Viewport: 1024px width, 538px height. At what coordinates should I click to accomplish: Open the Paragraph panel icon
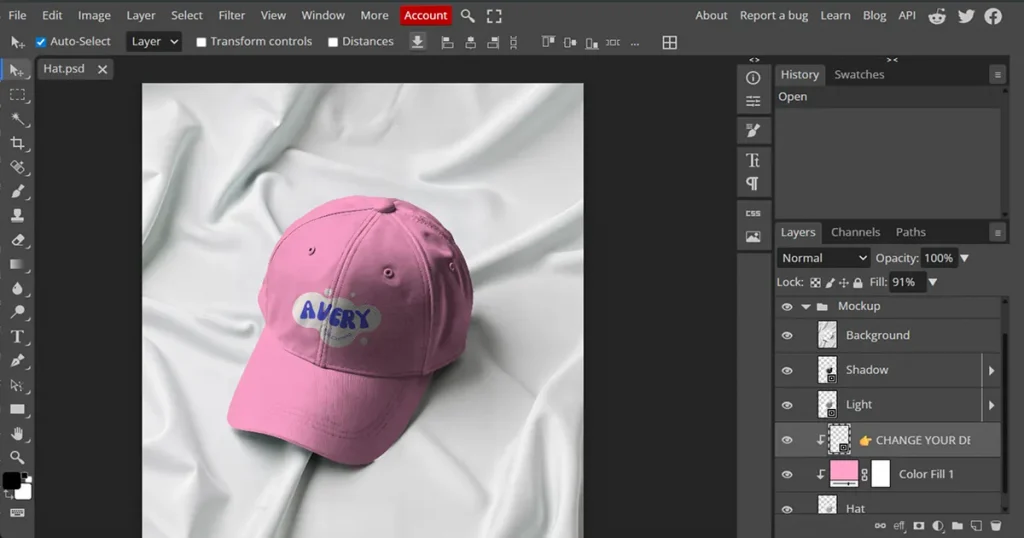click(x=753, y=183)
